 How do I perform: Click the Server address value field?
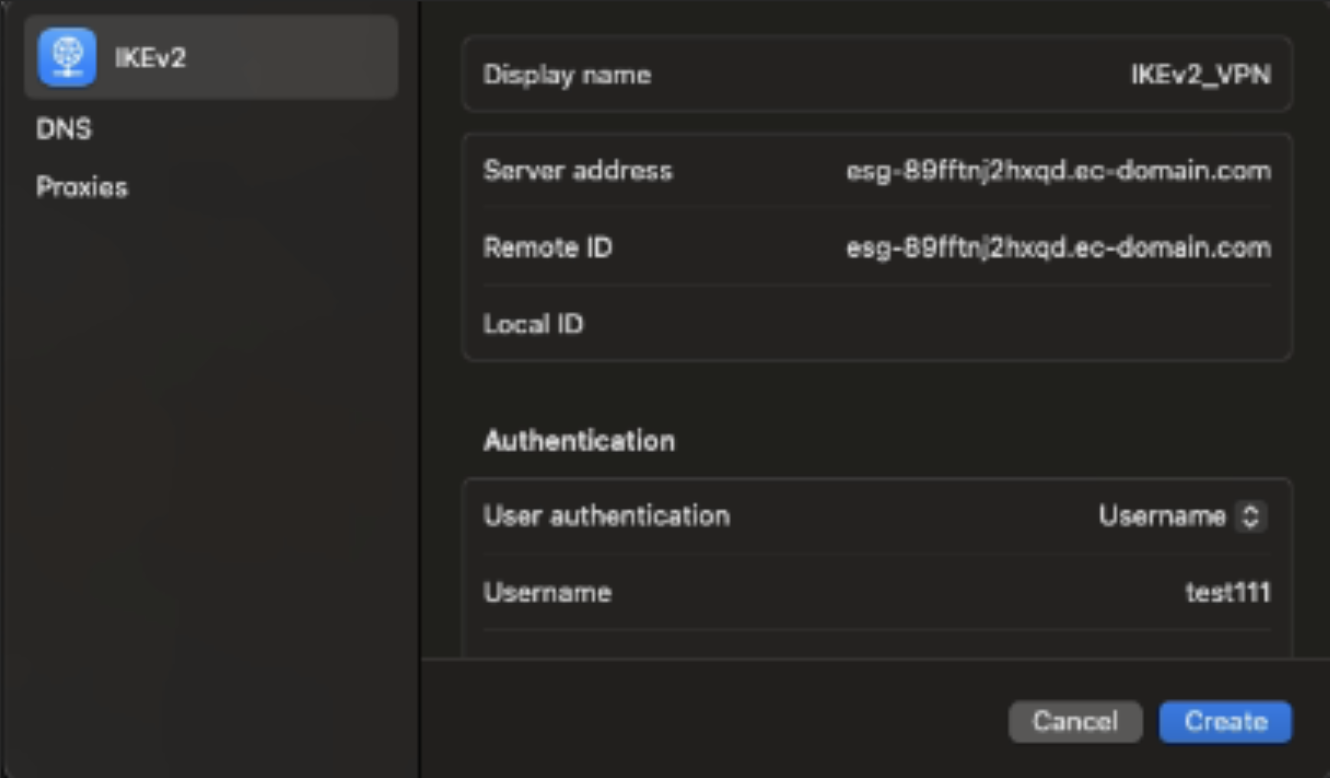1058,171
